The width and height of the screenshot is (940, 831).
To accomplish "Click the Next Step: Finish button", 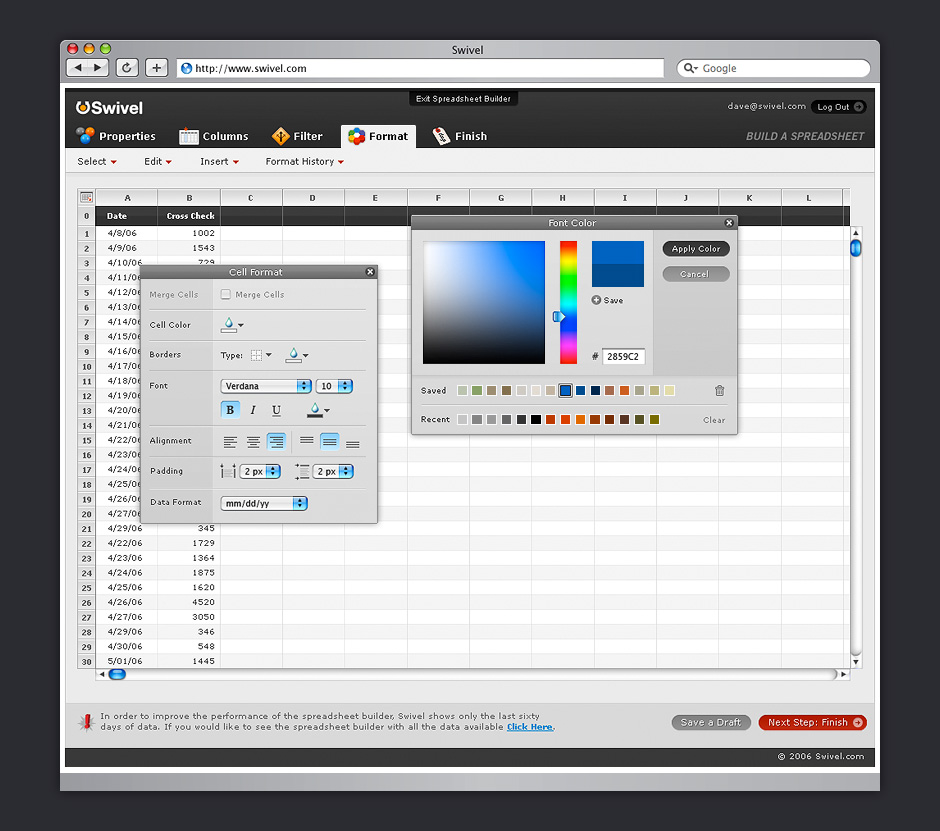I will point(812,722).
